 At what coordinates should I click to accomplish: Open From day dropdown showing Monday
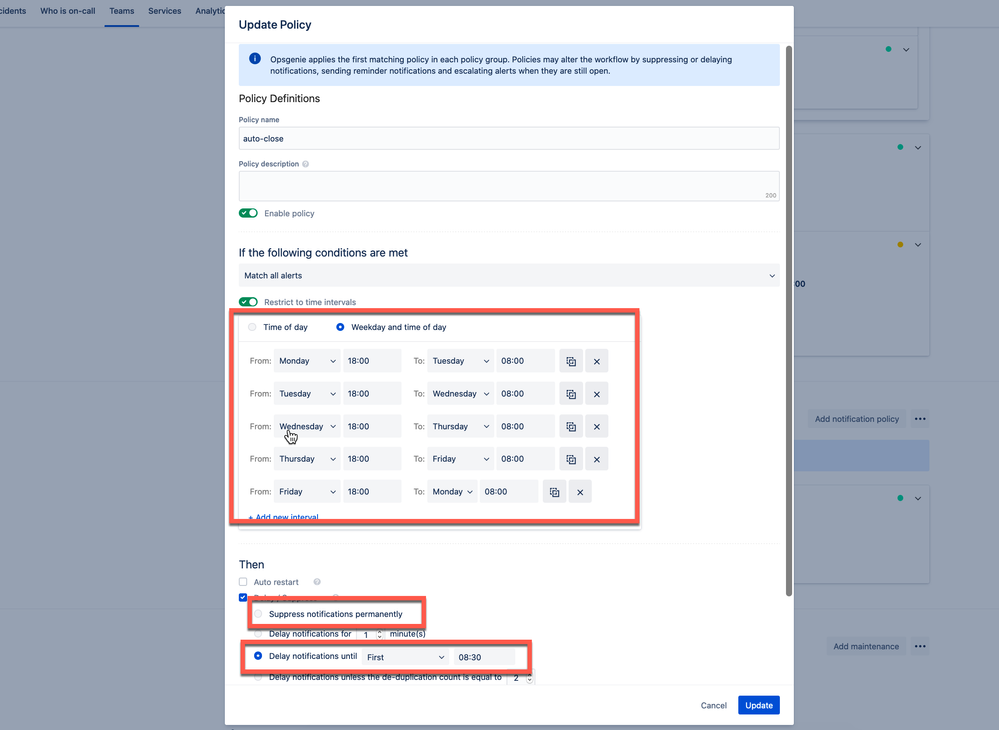(x=306, y=361)
